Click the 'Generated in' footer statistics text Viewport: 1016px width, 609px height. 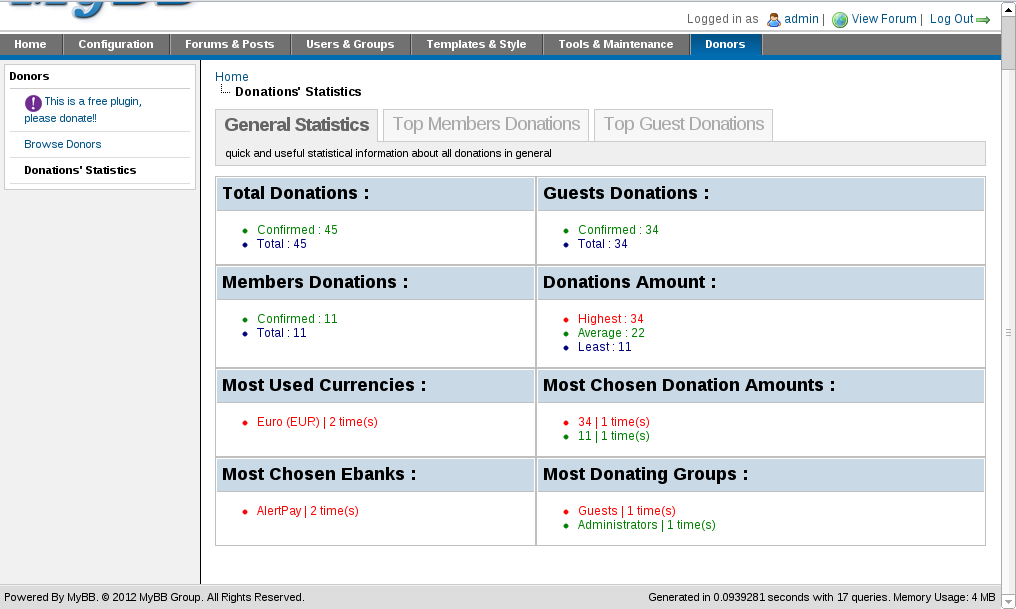(822, 597)
